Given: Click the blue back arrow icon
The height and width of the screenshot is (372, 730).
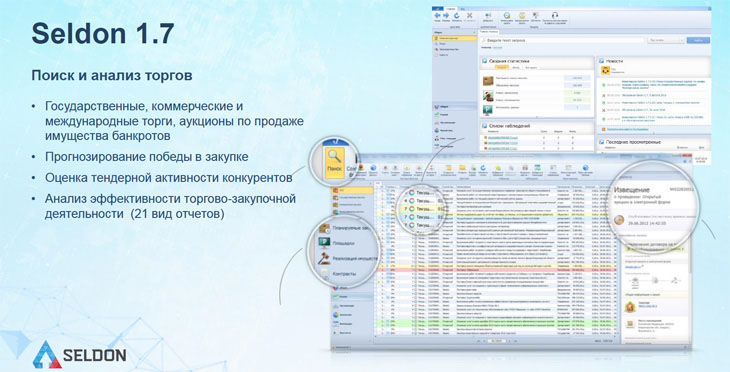Looking at the screenshot, I should coord(438,16).
